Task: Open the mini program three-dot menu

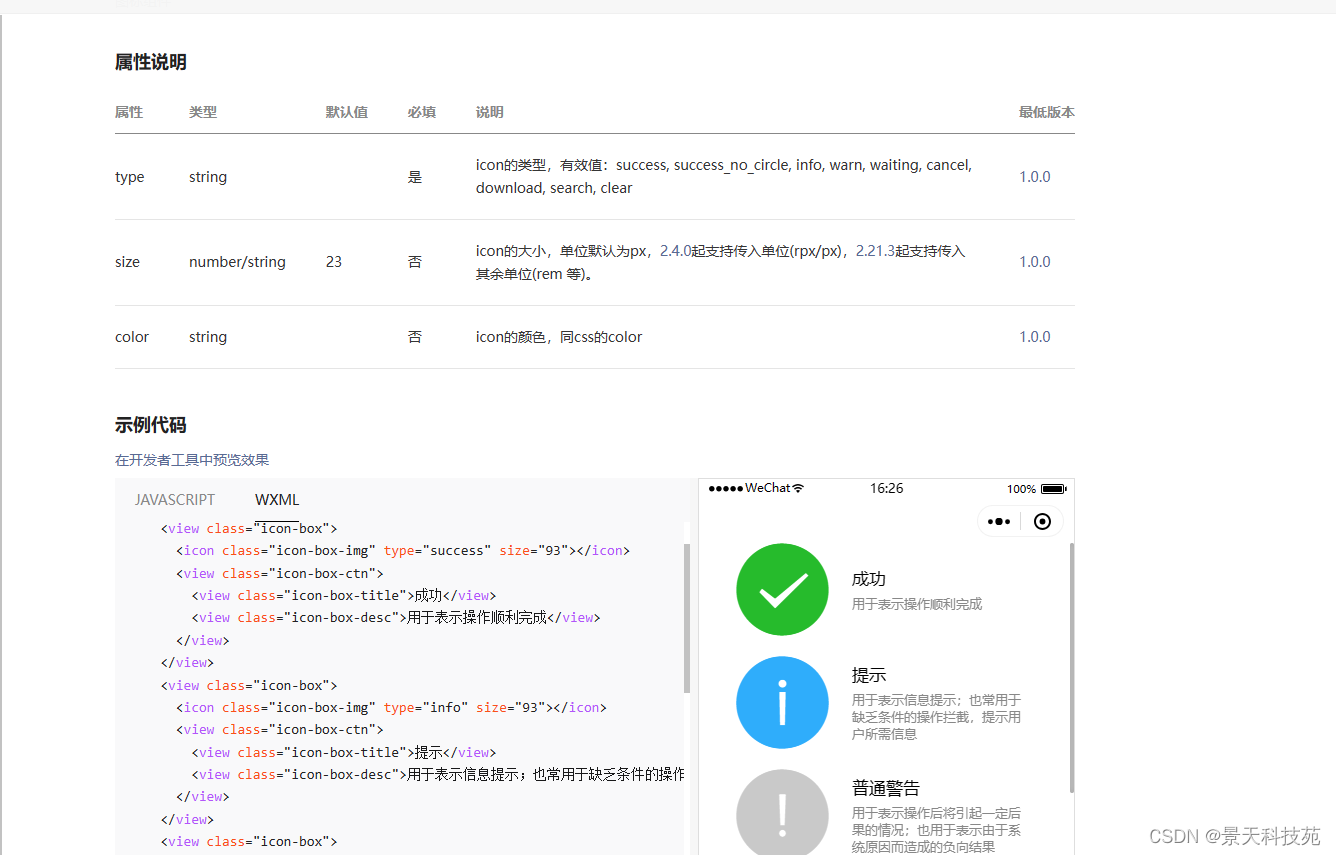Action: tap(998, 522)
